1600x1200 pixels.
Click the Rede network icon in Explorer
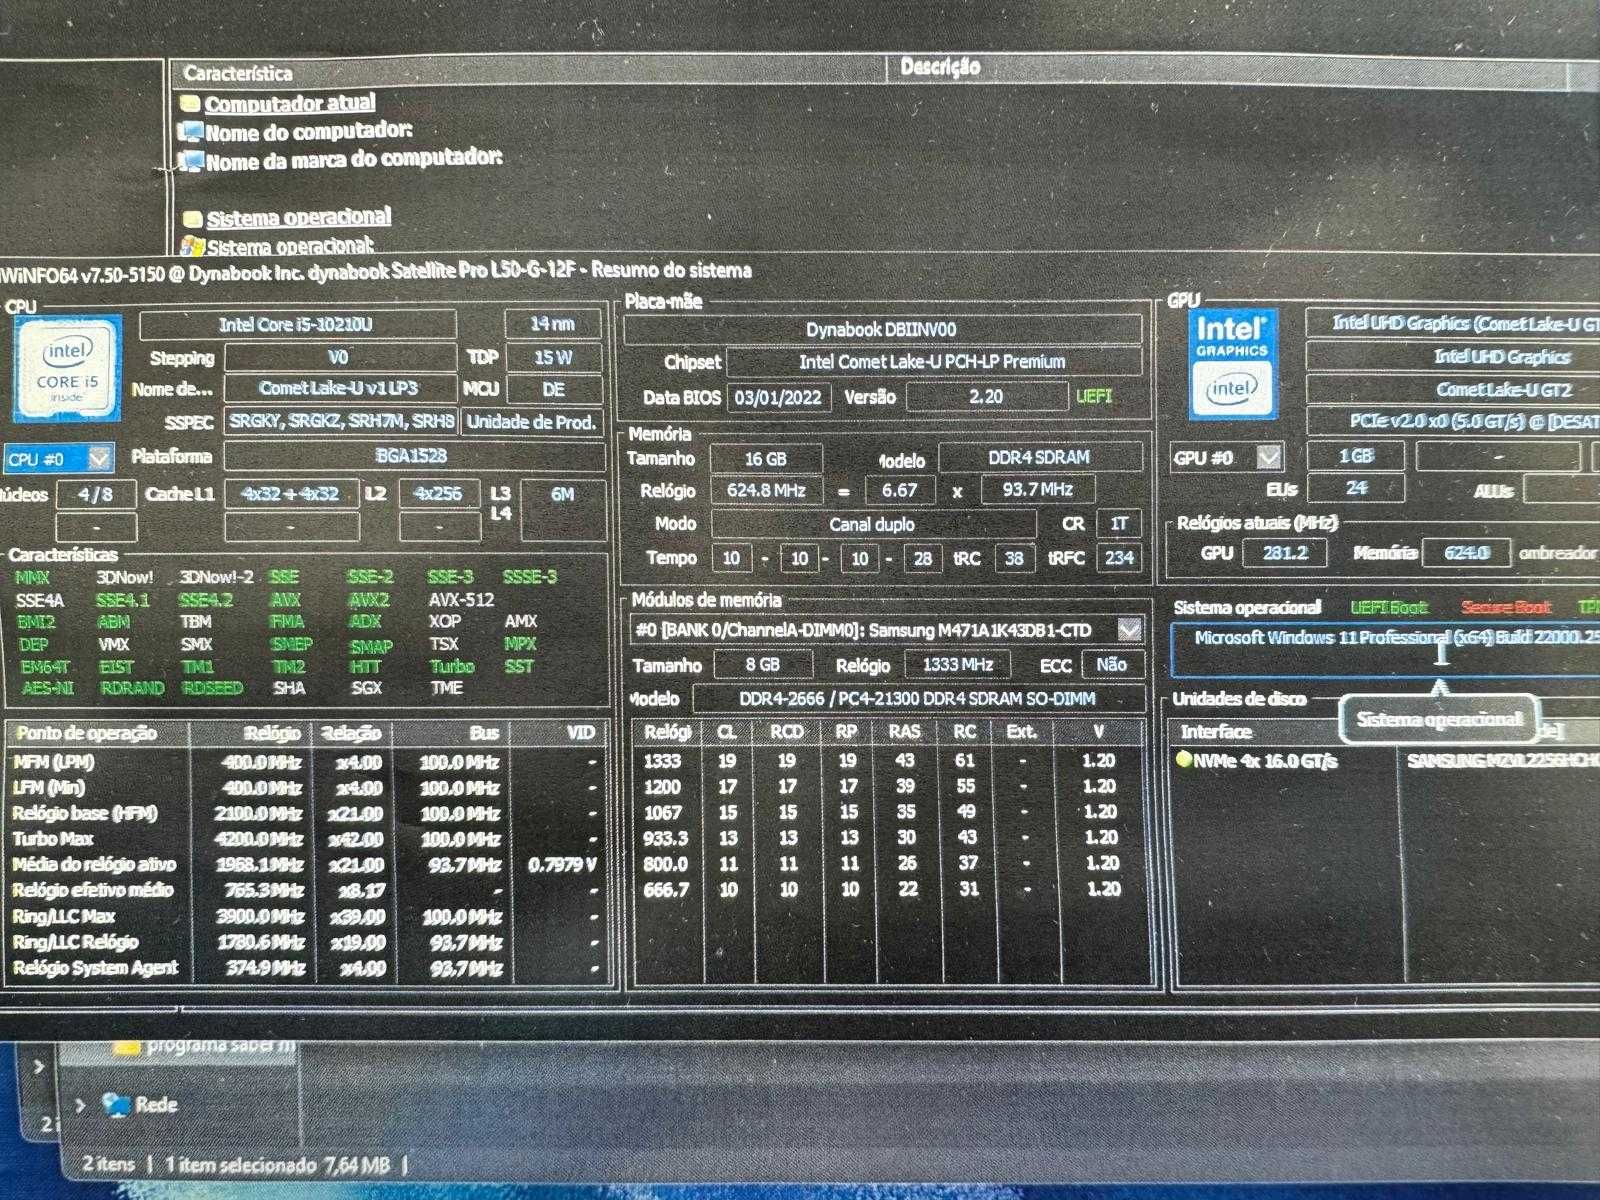pos(117,1105)
